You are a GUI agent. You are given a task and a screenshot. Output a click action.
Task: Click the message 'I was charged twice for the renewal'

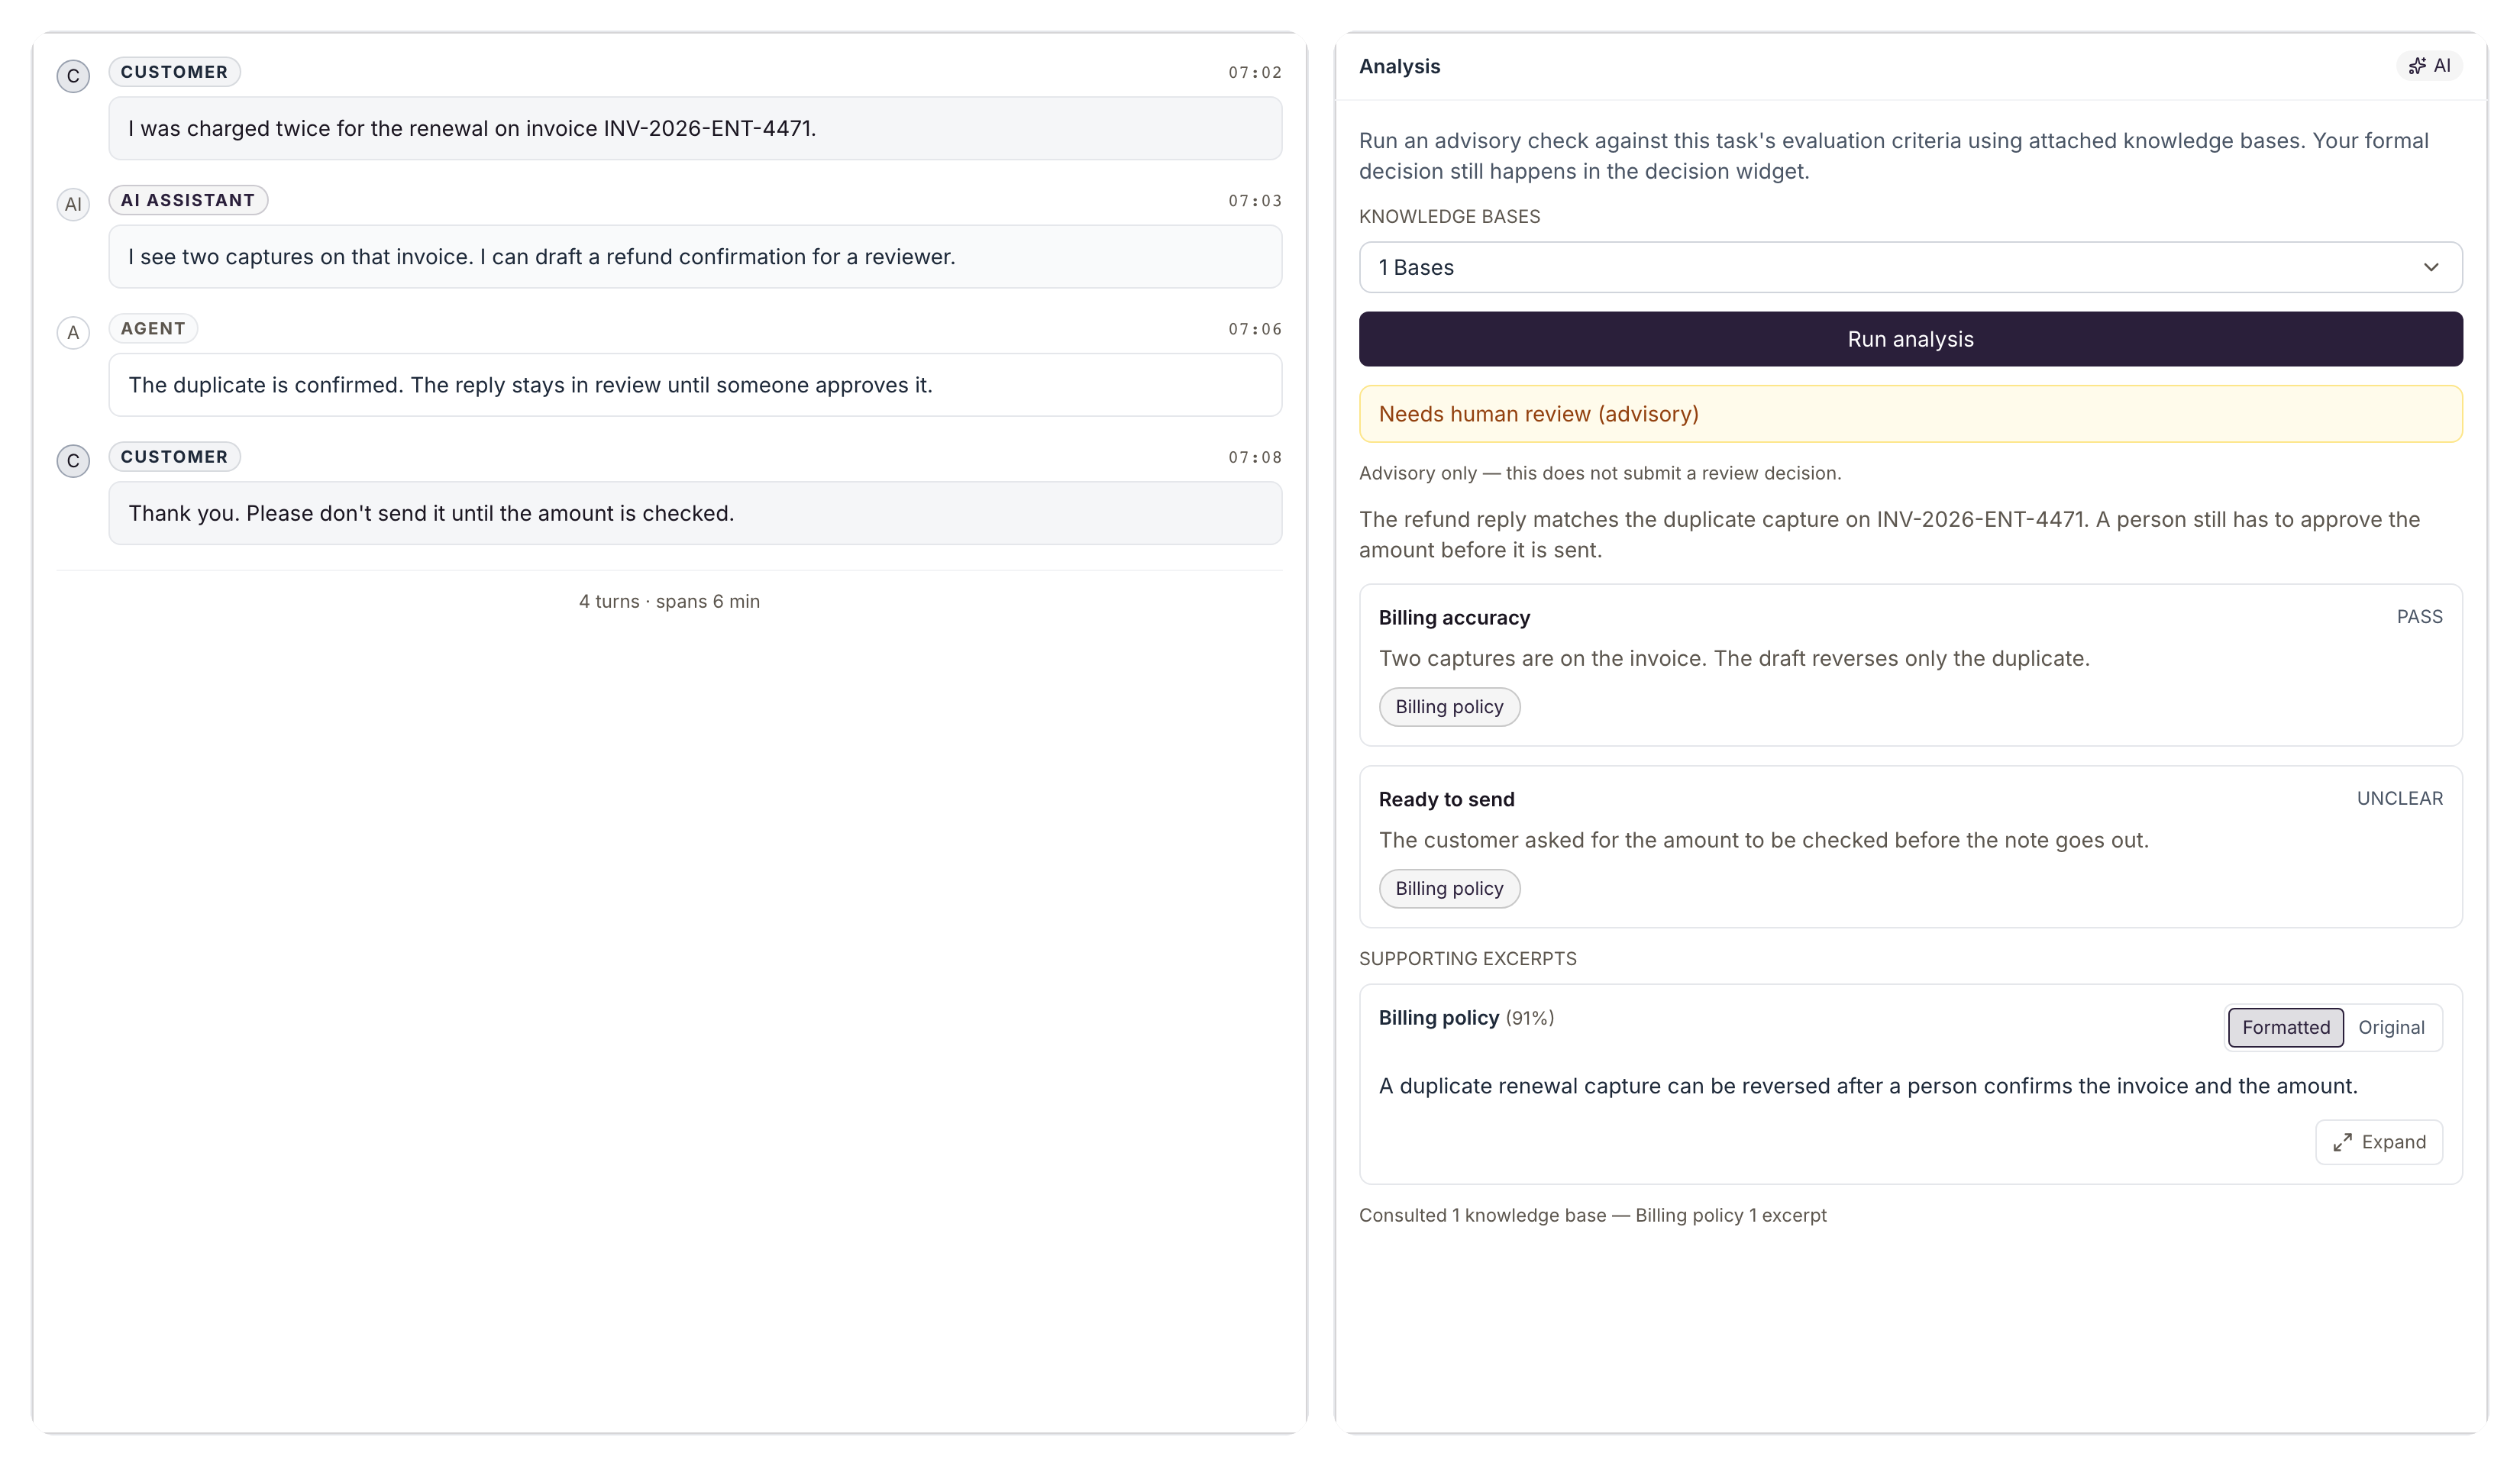click(695, 128)
